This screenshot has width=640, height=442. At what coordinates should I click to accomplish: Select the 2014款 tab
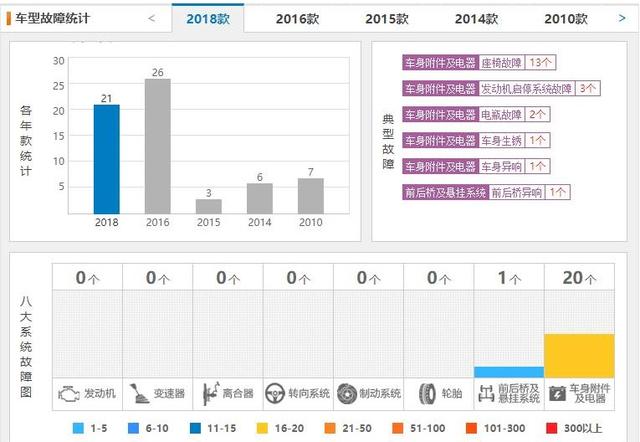coord(476,19)
